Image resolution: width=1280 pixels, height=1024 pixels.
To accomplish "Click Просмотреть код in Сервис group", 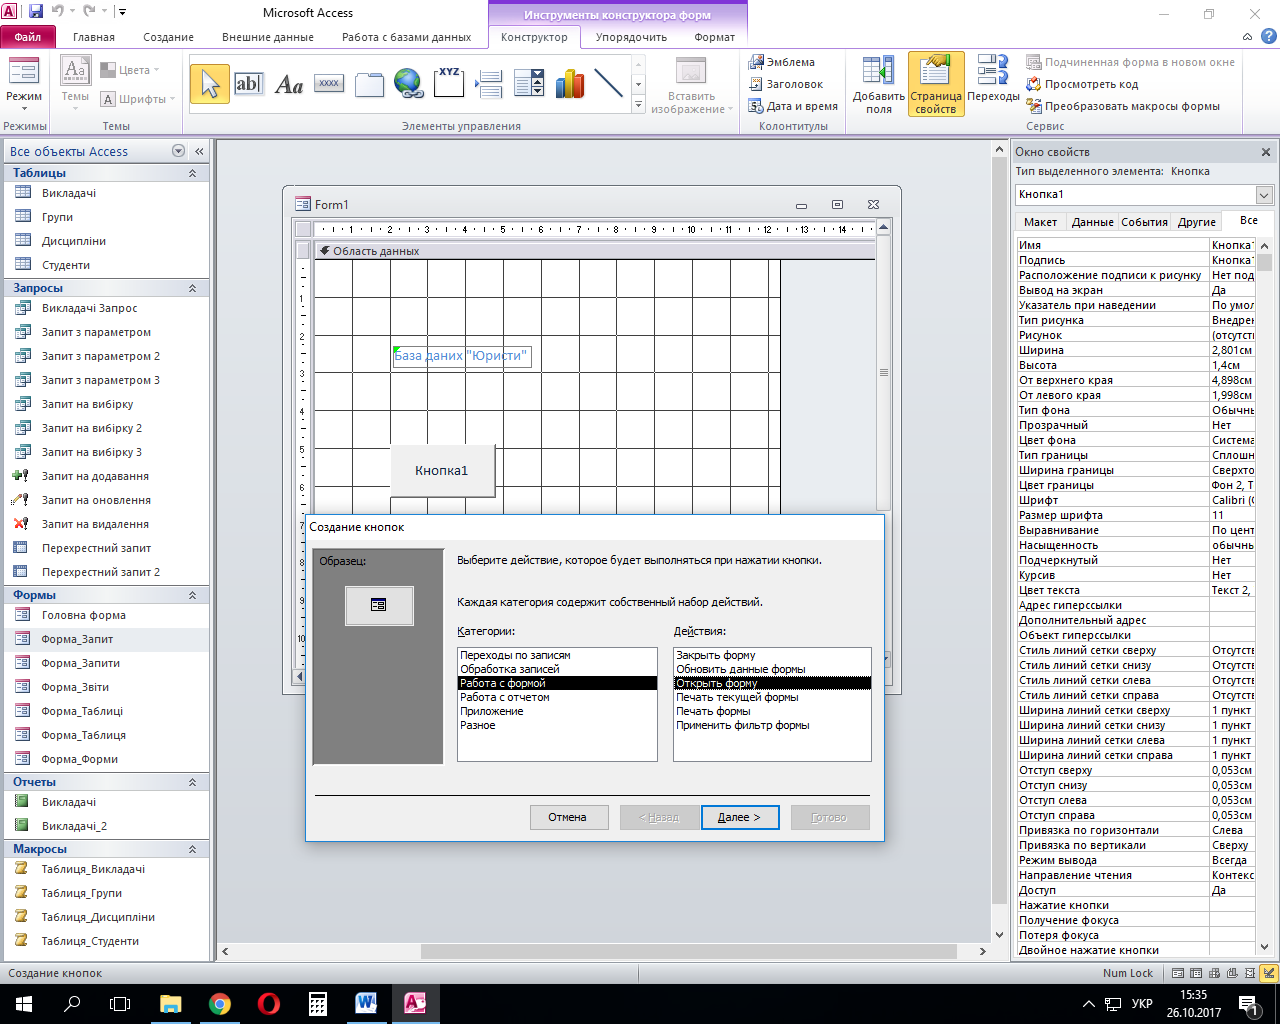I will tap(1083, 84).
